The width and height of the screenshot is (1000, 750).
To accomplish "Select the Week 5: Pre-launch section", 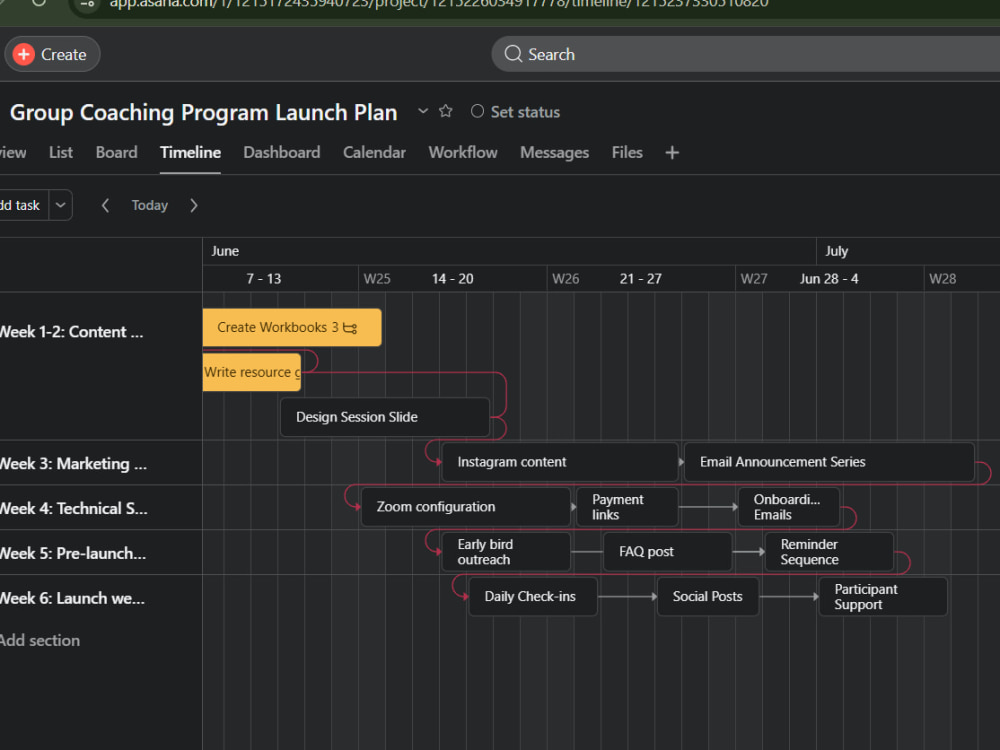I will [x=73, y=553].
